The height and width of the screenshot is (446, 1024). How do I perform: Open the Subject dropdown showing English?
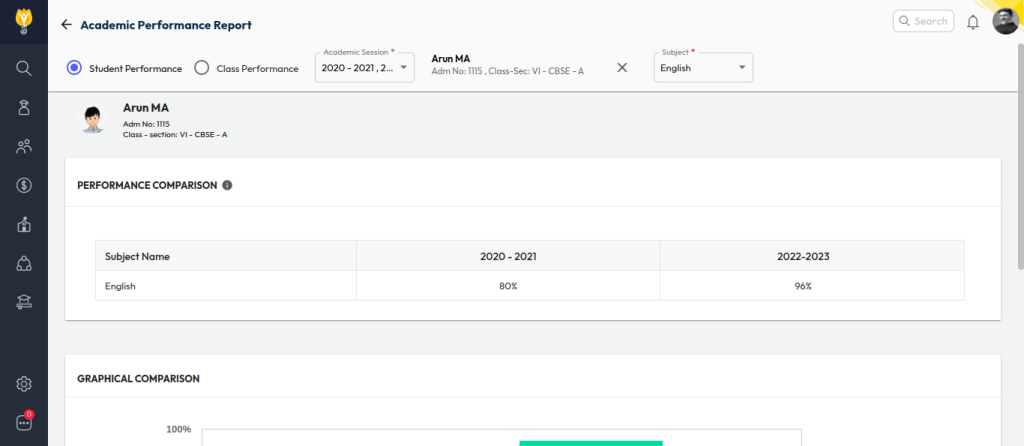click(x=703, y=68)
